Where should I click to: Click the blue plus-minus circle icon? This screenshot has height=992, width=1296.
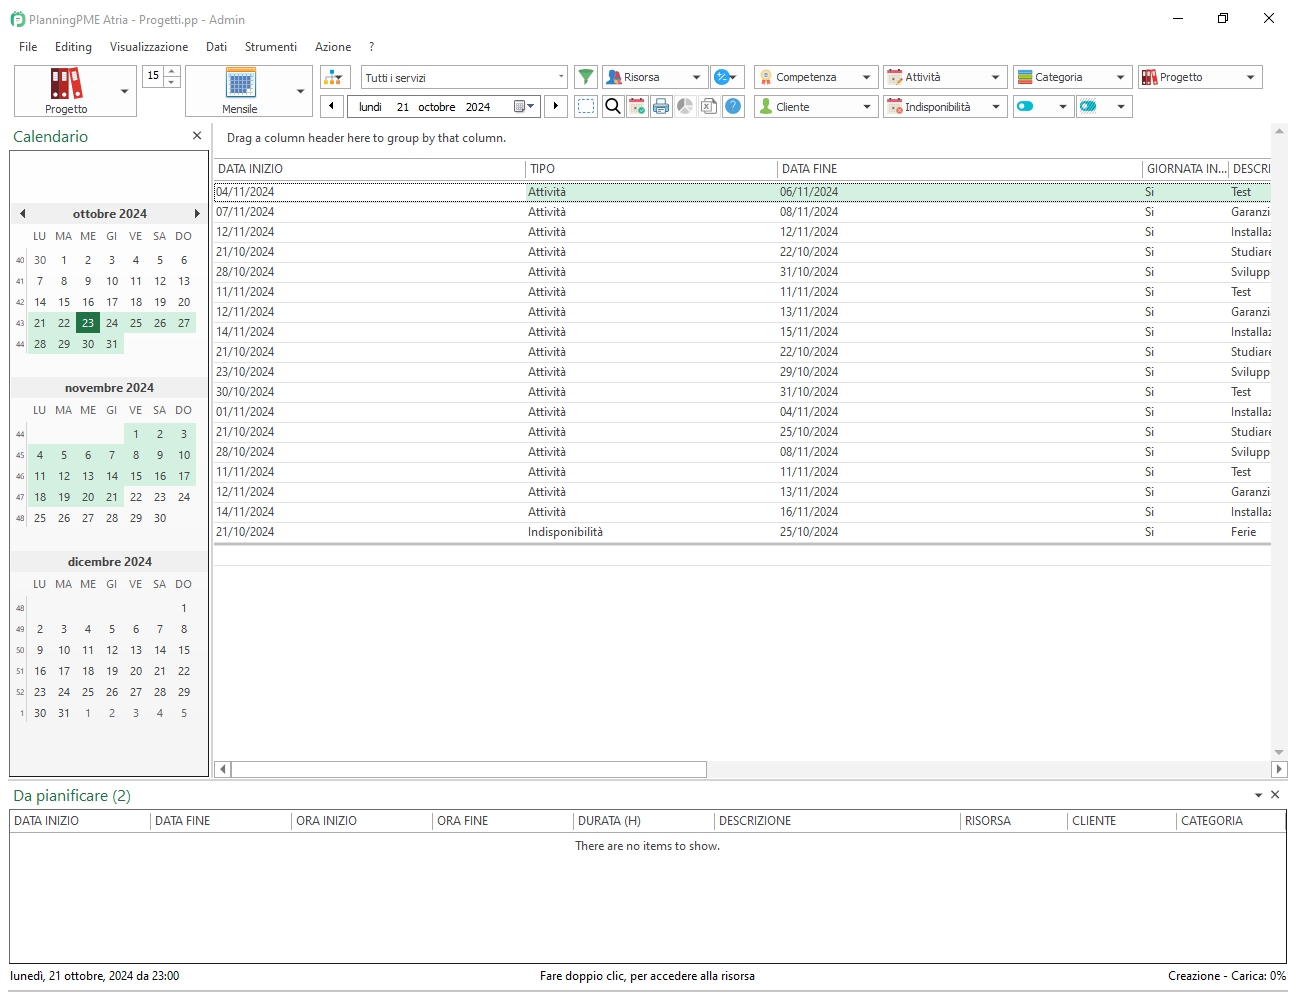pyautogui.click(x=727, y=77)
